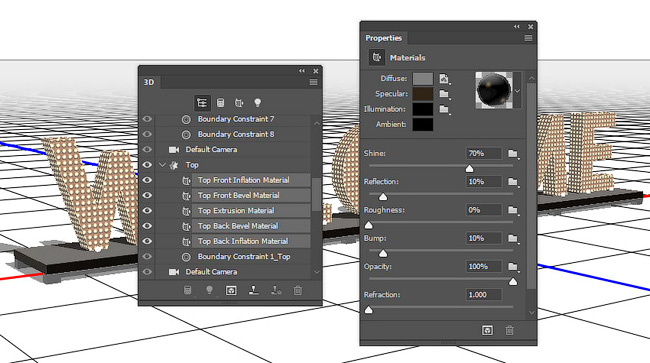This screenshot has width=650, height=363.
Task: Click the Refraction value field
Action: (x=483, y=295)
